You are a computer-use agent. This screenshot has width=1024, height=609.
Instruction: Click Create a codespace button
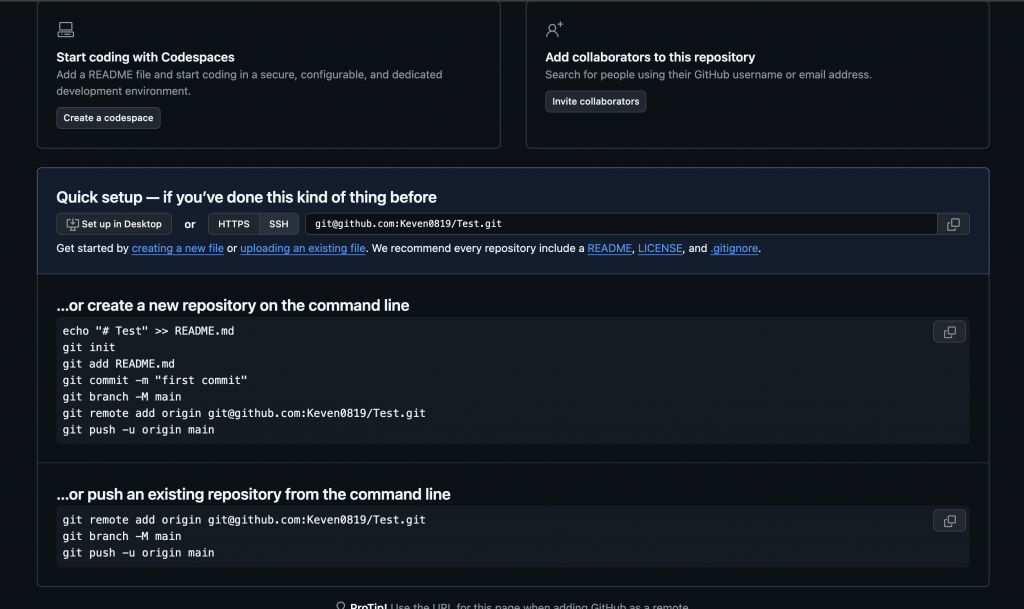pyautogui.click(x=108, y=118)
